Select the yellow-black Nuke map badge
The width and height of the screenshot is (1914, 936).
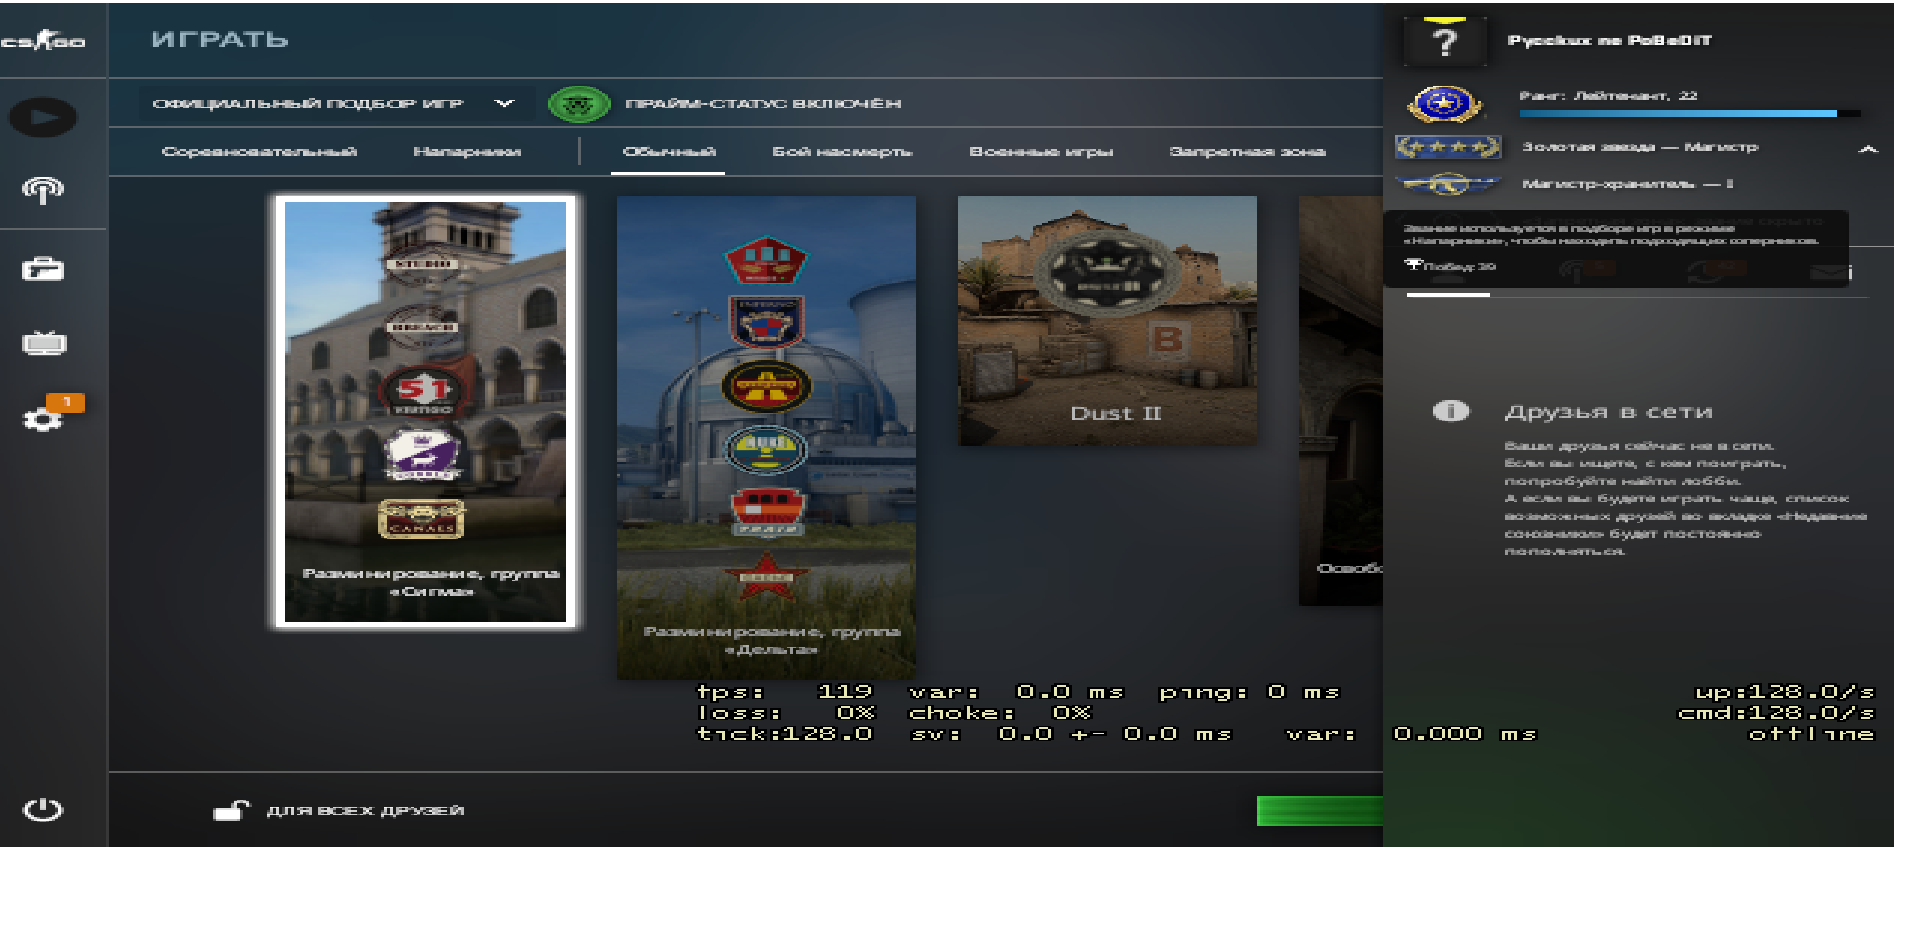tap(766, 387)
